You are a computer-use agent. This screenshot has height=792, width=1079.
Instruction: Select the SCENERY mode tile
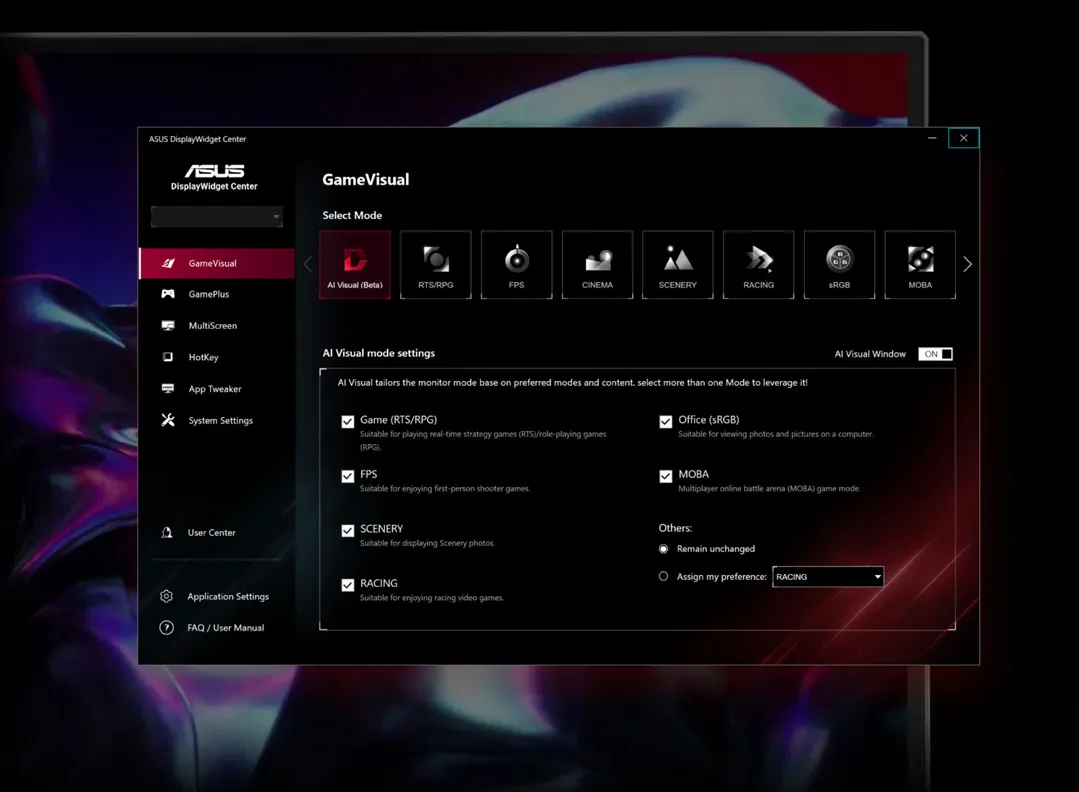(678, 265)
